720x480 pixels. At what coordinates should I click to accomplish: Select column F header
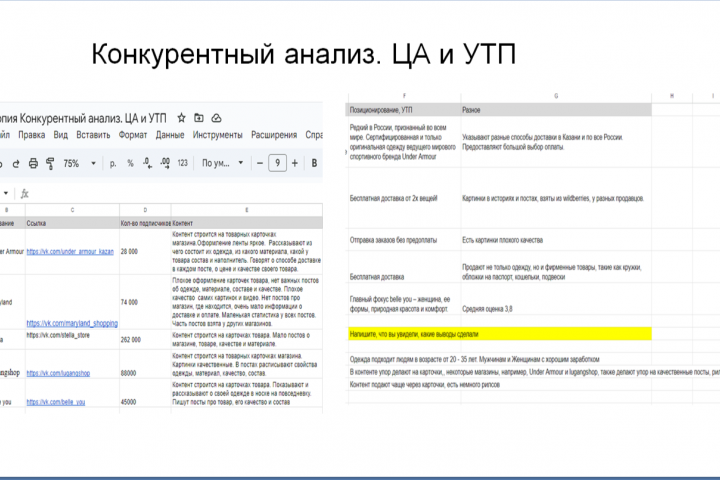coord(404,96)
